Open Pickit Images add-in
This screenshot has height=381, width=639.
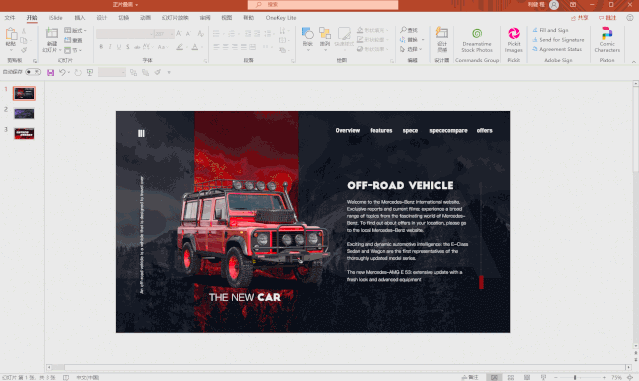pyautogui.click(x=513, y=40)
